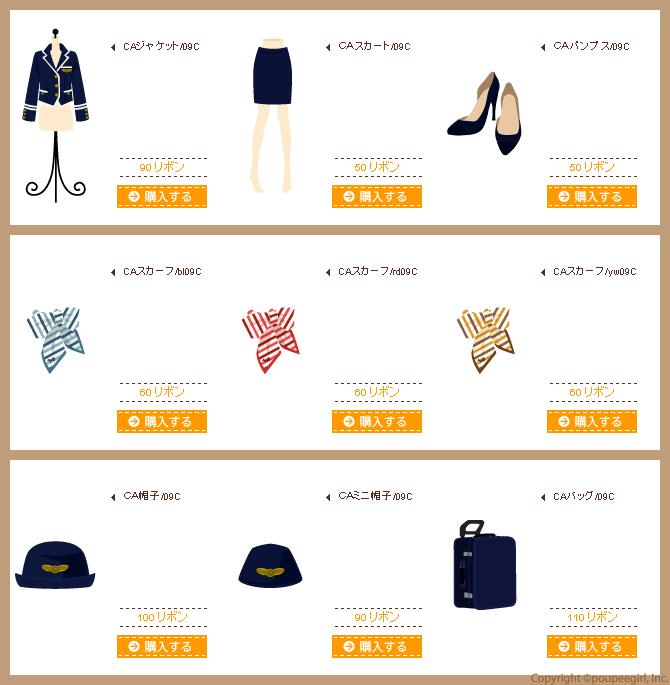Click the blue striped scarf icon
Screen dimensions: 670x685
click(x=55, y=340)
